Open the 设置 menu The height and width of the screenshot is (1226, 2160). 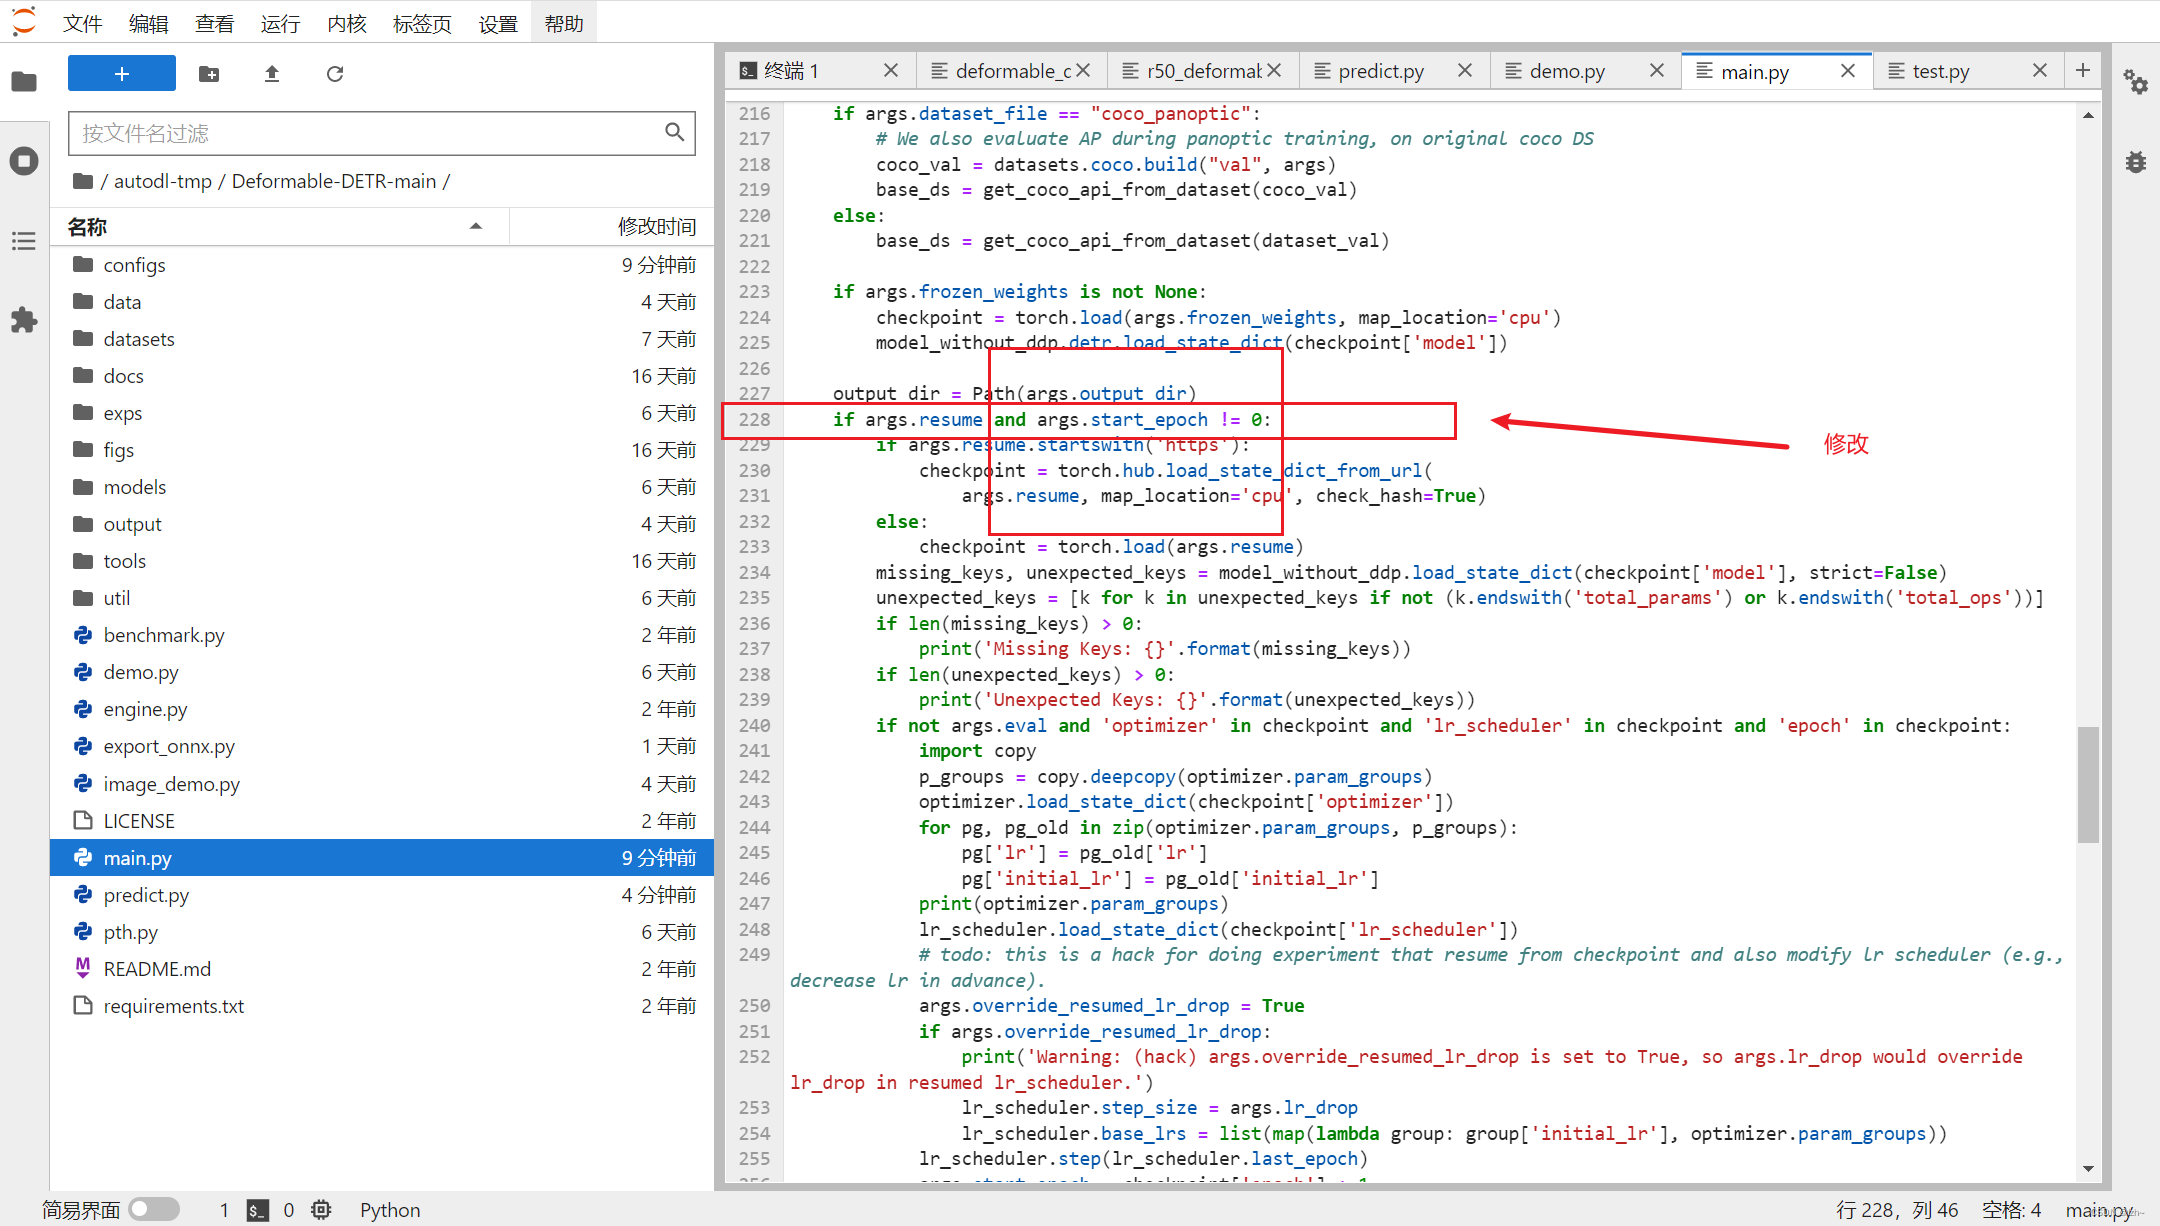(x=497, y=23)
